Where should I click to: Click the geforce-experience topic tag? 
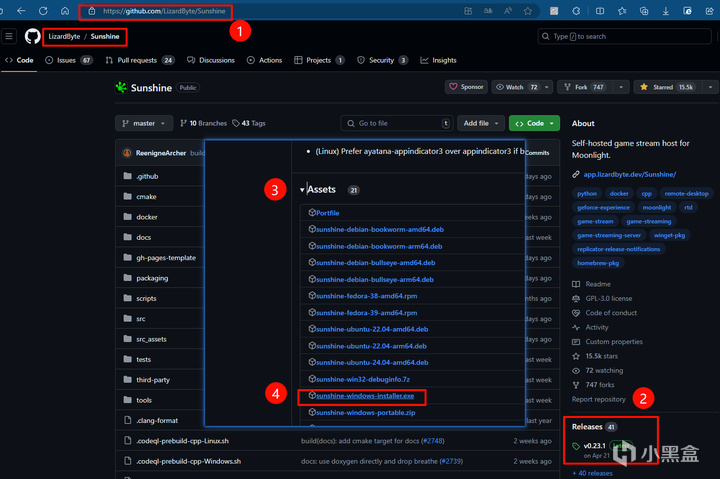[x=603, y=208]
